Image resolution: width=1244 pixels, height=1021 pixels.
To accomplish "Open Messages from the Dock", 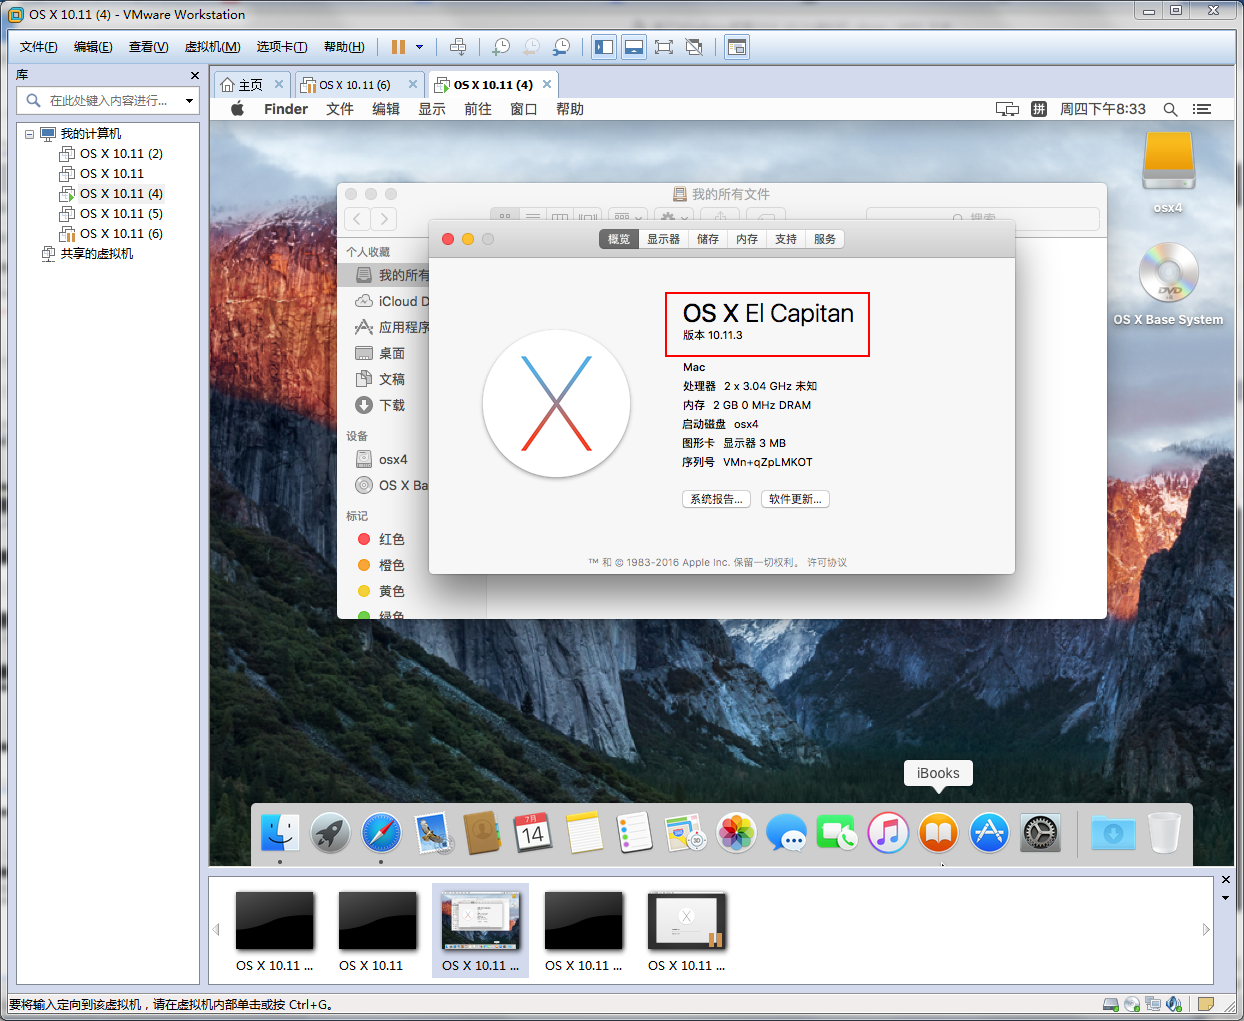I will [787, 832].
